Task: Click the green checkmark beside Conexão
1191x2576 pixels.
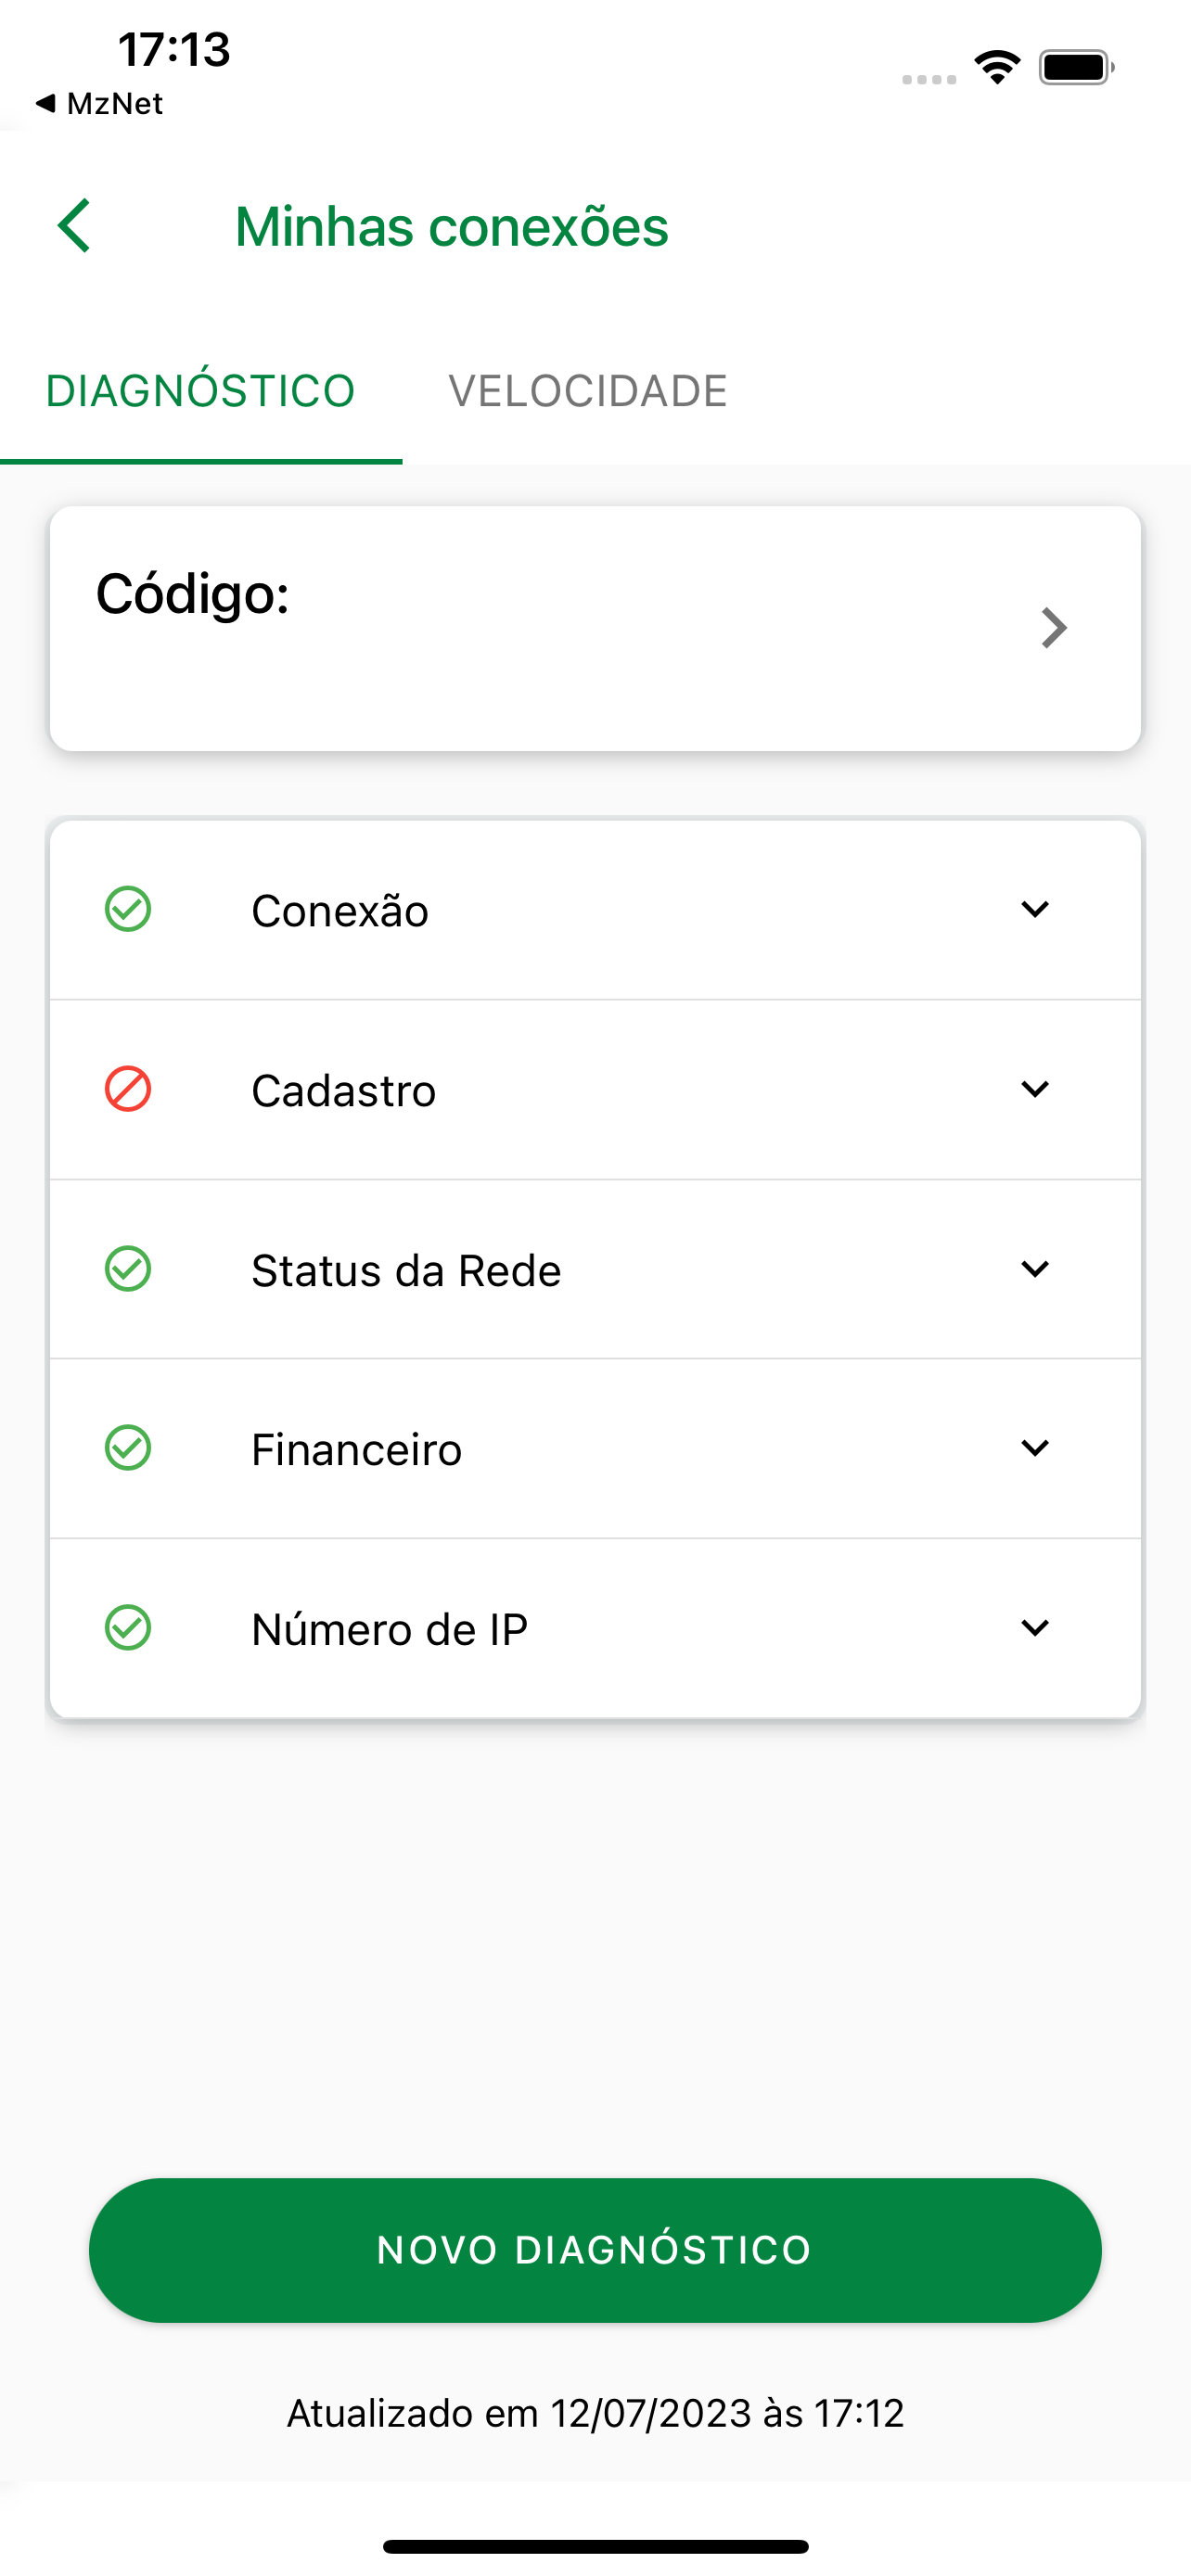Action: 128,909
